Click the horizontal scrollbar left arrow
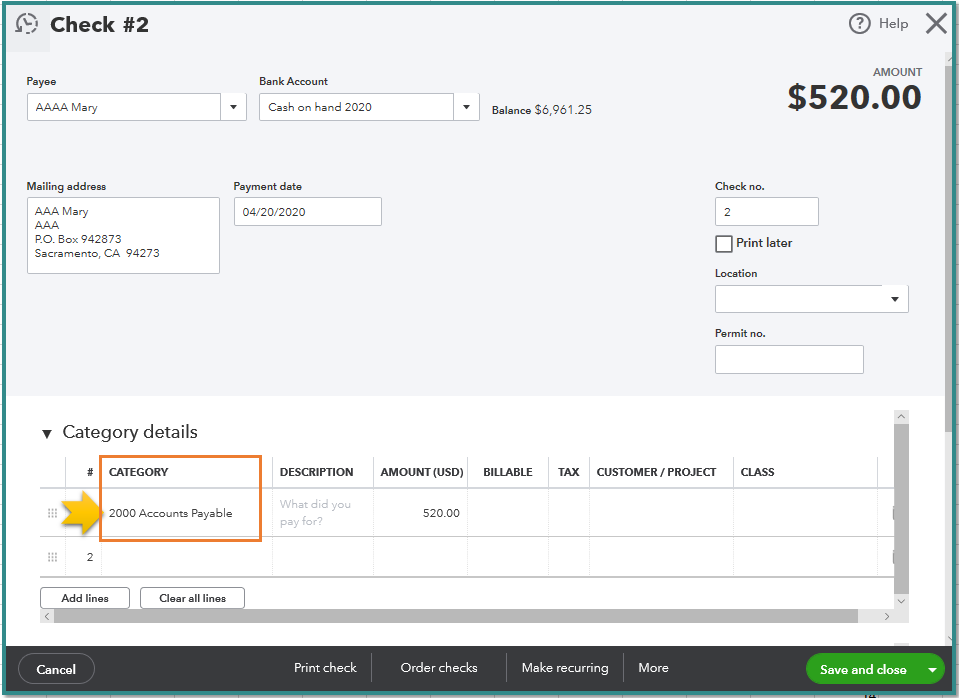This screenshot has height=698, width=959. click(47, 616)
